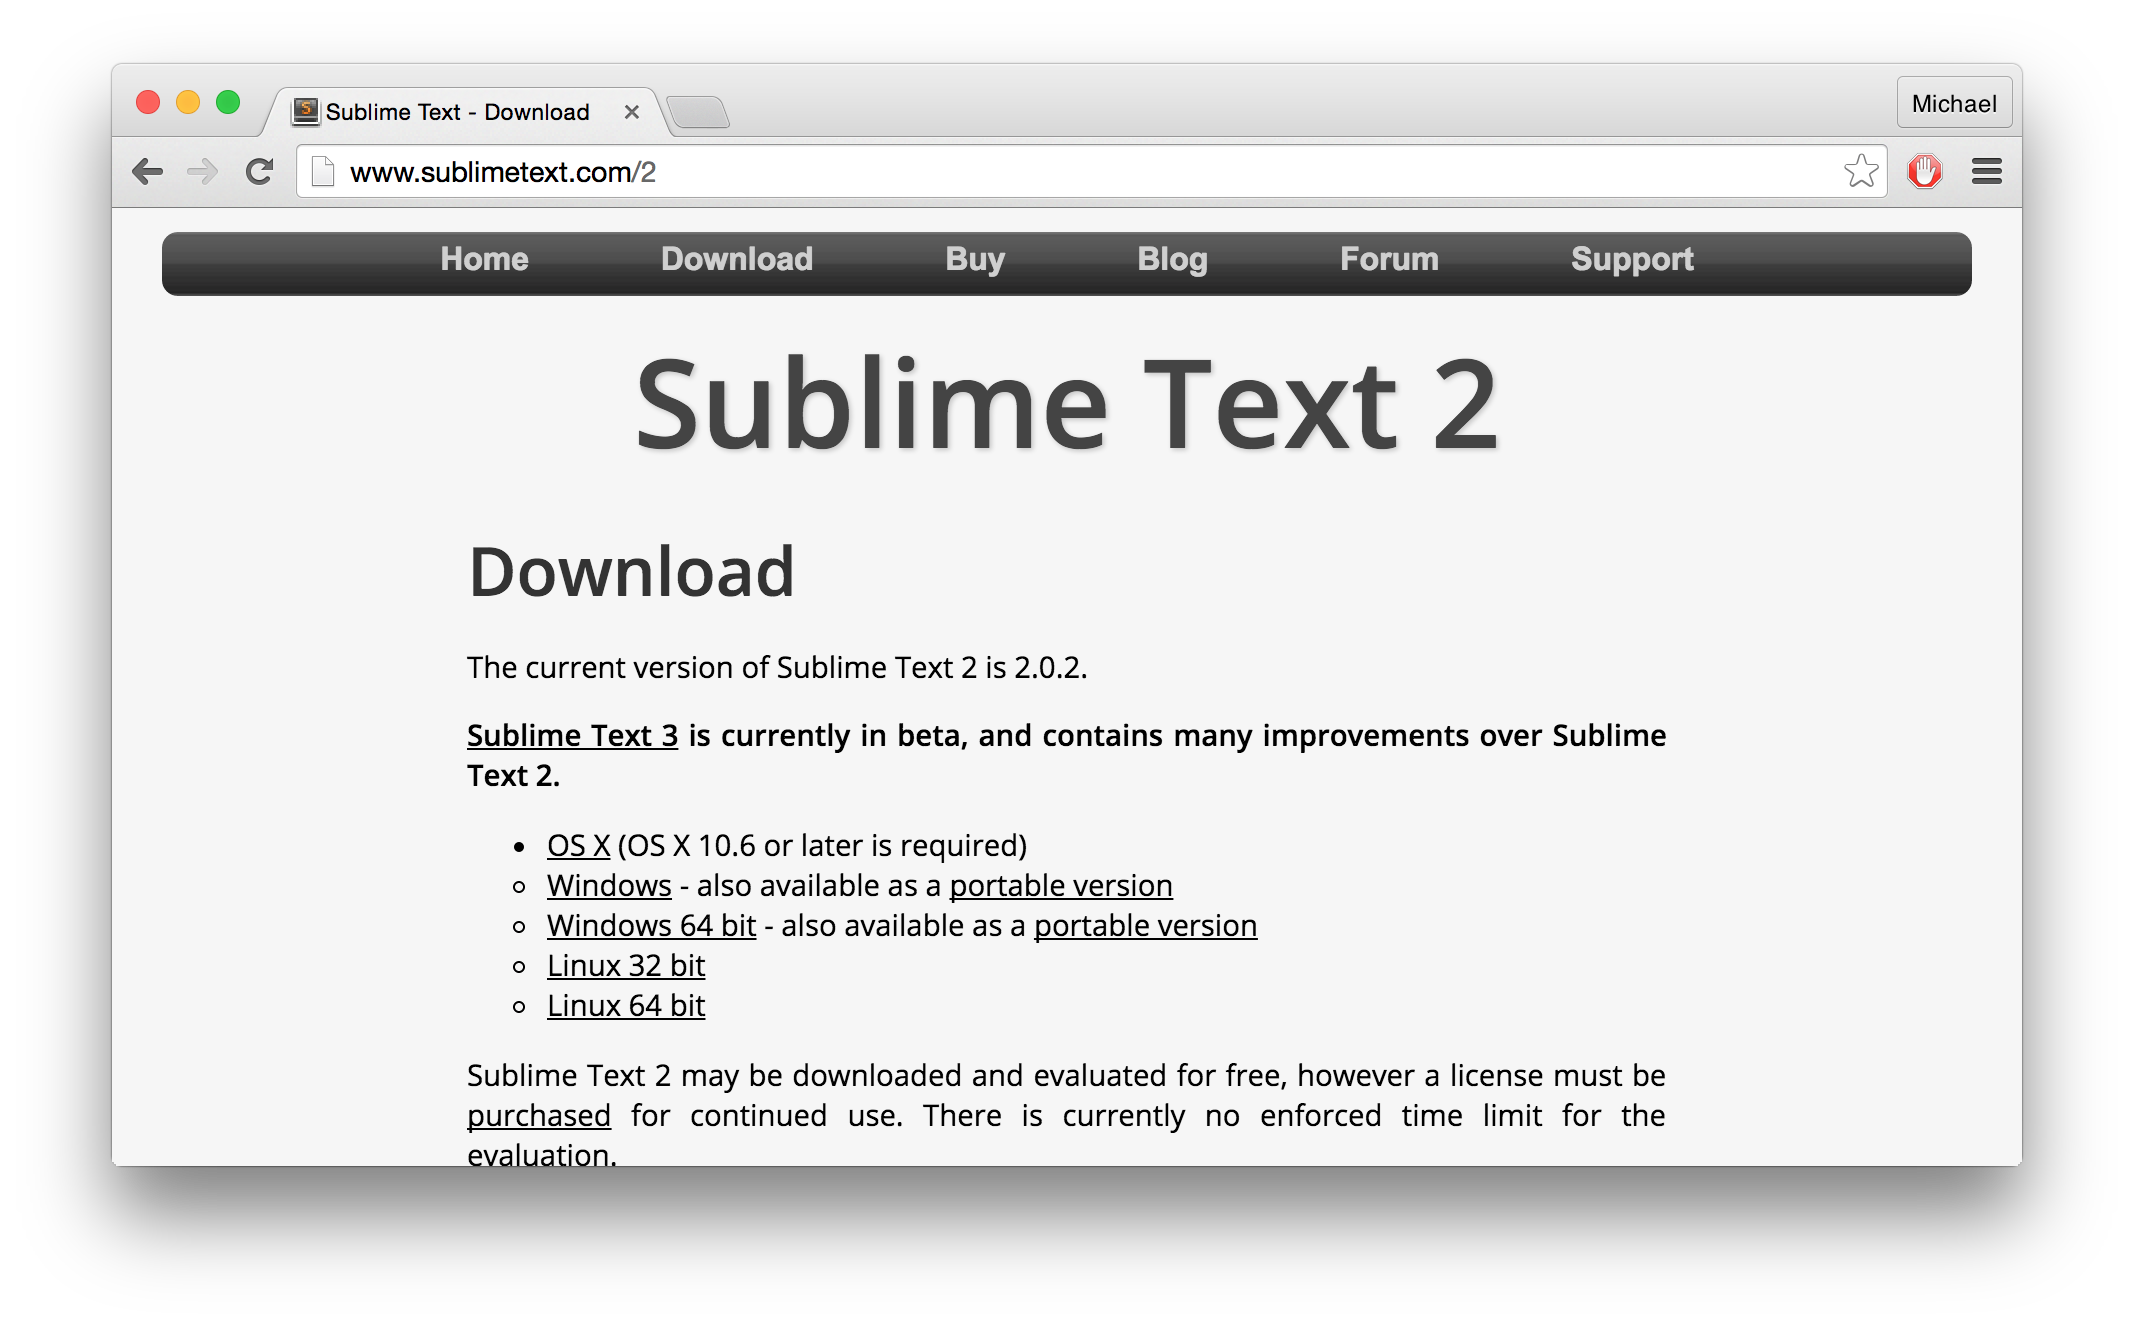Viewport: 2134px width, 1326px height.
Task: Click the Download section heading
Action: (631, 572)
